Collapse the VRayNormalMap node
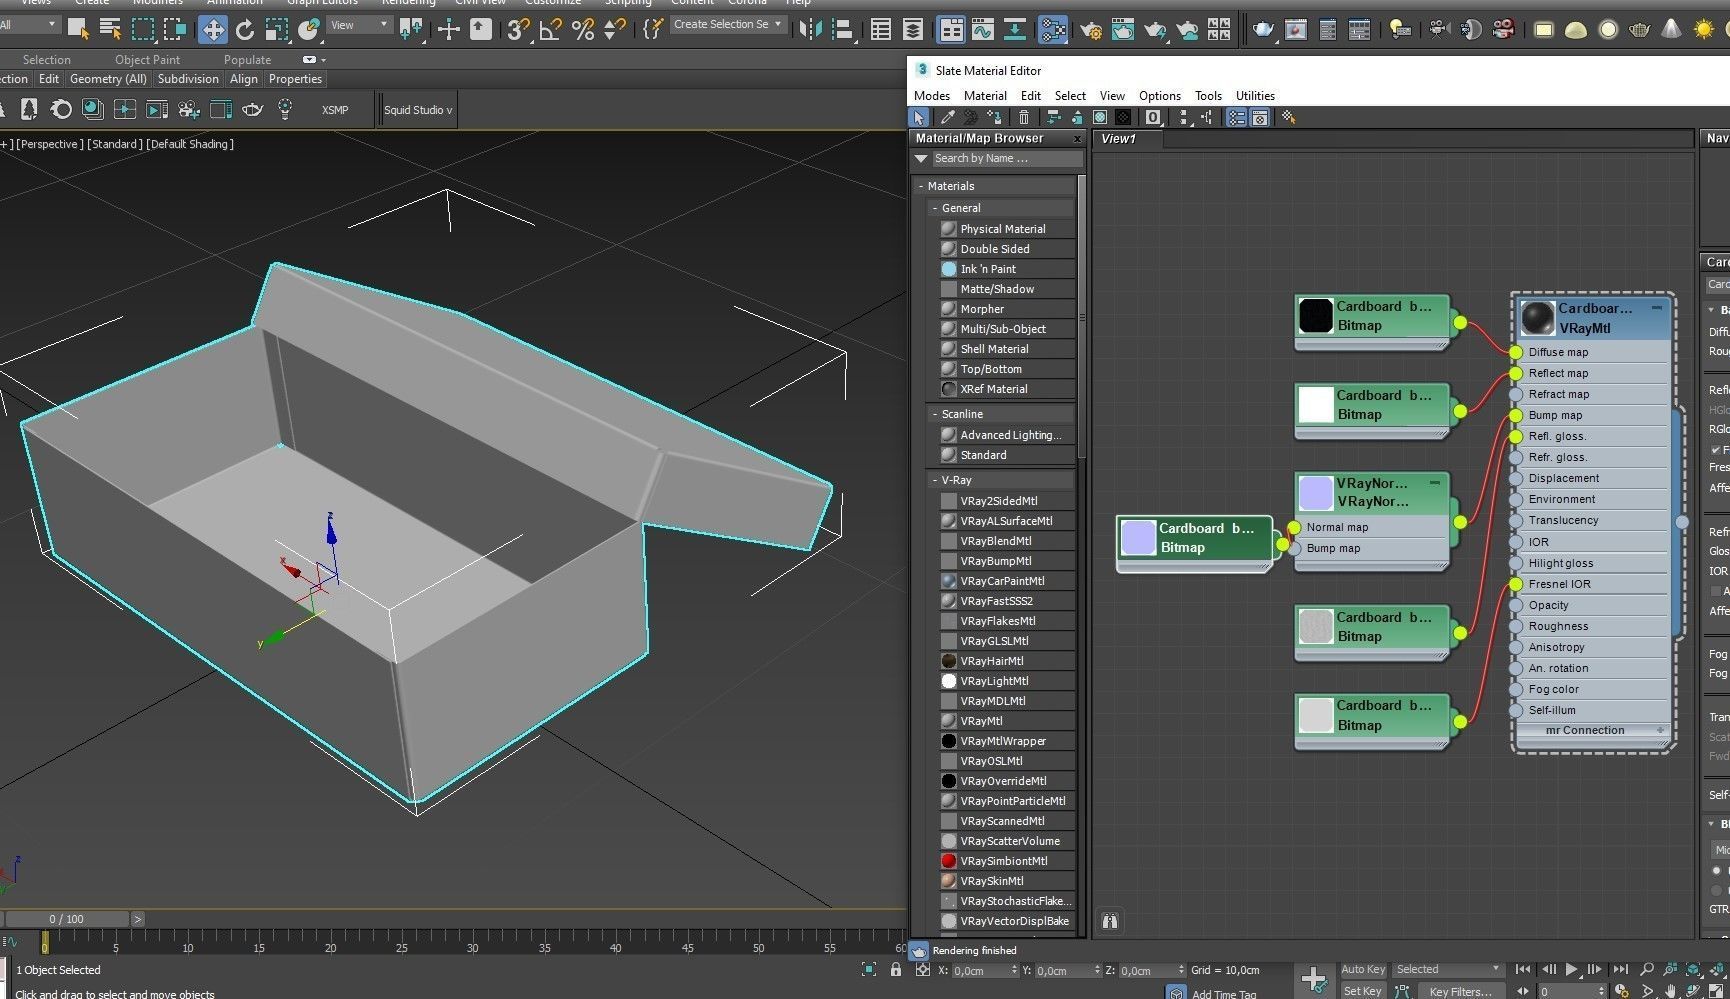 coord(1435,483)
